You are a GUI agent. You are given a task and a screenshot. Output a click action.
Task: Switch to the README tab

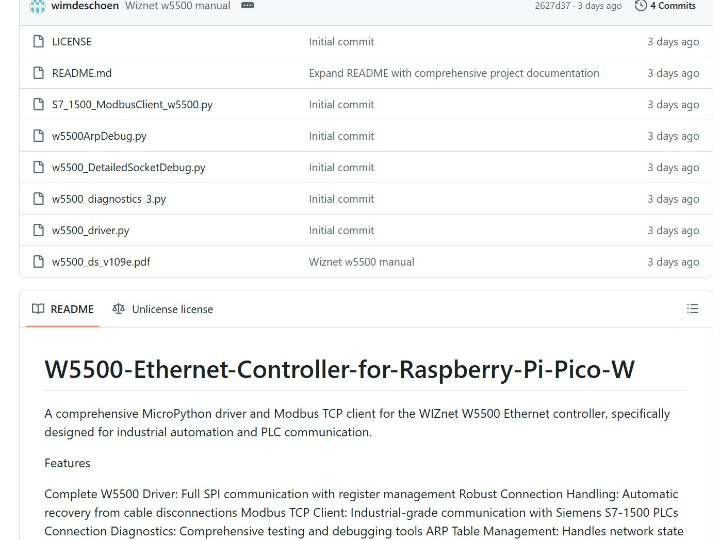[x=63, y=309]
